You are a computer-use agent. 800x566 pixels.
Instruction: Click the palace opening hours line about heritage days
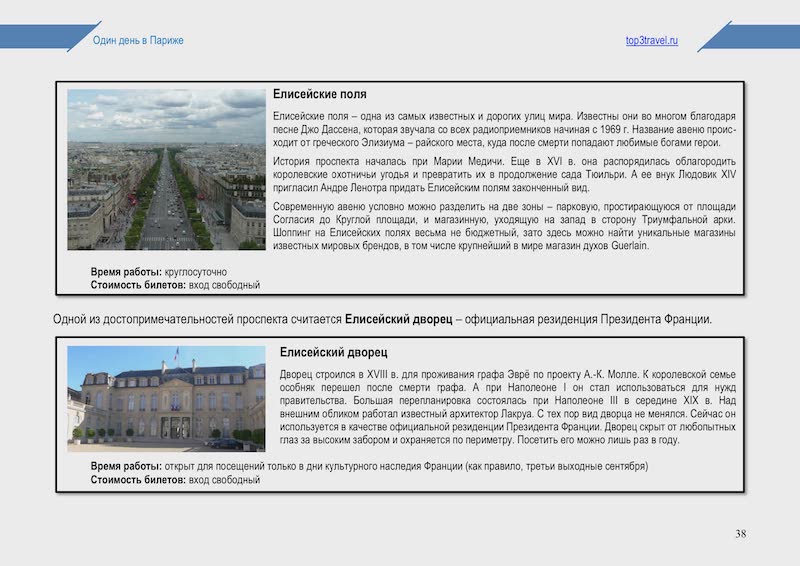tap(369, 467)
